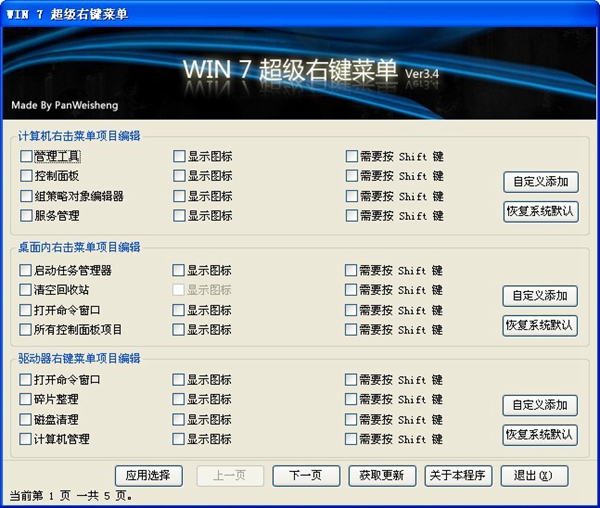
Task: Tick 显示图标 for 计算机管理
Action: (x=179, y=439)
